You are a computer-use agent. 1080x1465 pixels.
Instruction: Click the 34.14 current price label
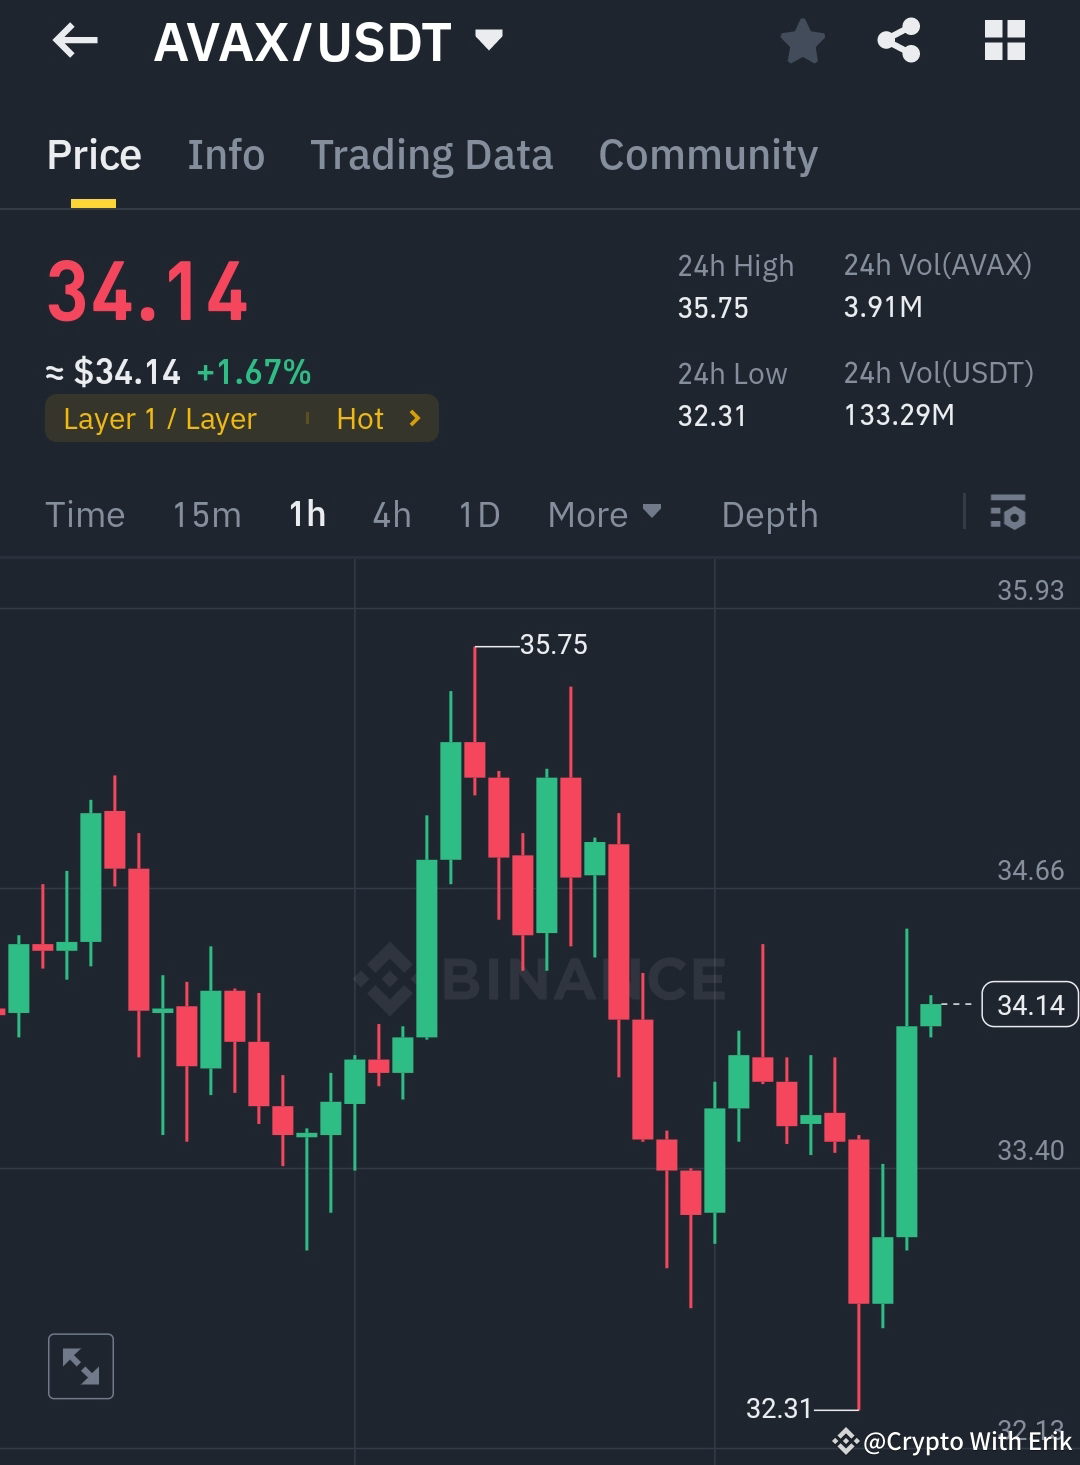pos(1030,1005)
